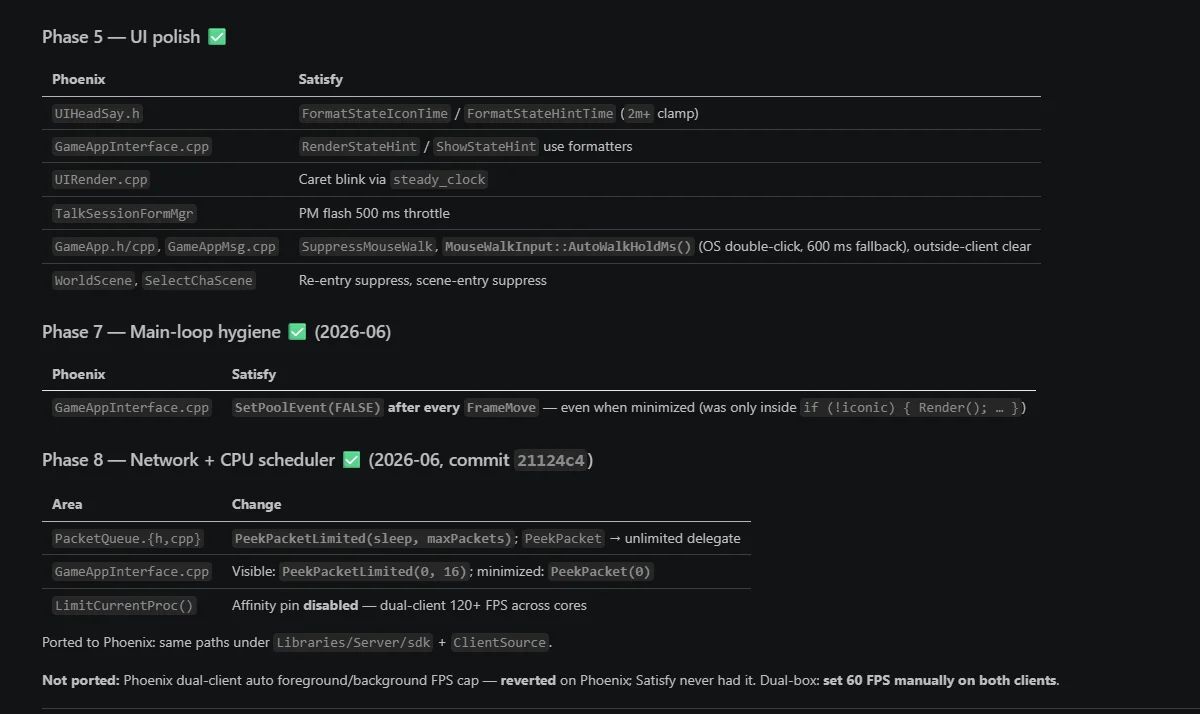
Task: Click the SelectChaScene code label
Action: tap(199, 281)
